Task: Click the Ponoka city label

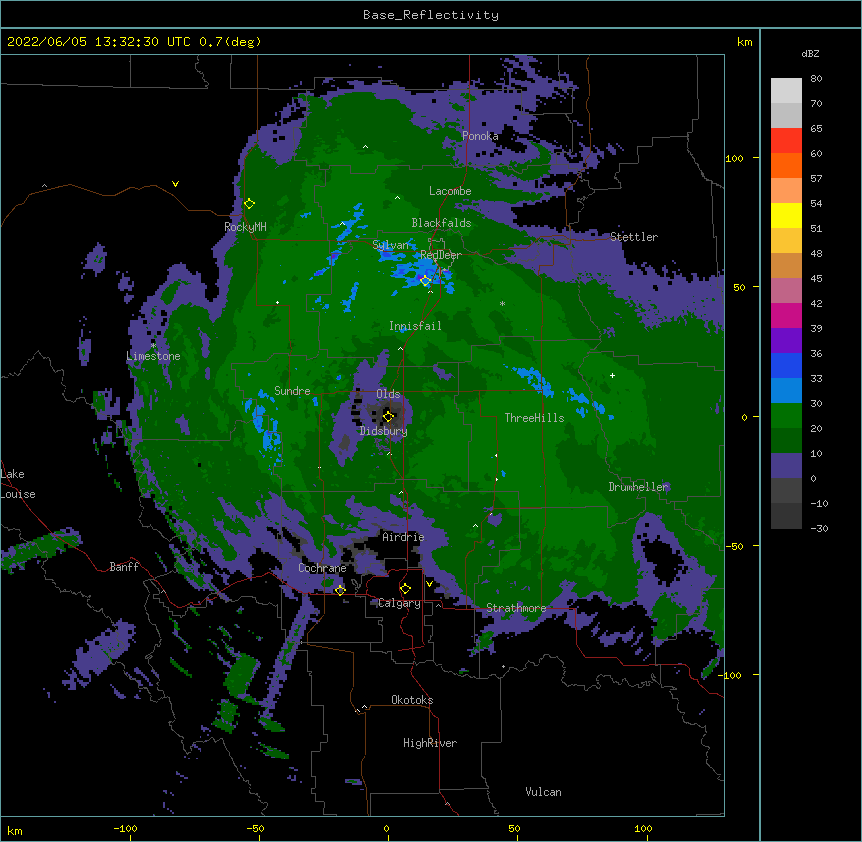Action: click(x=480, y=136)
